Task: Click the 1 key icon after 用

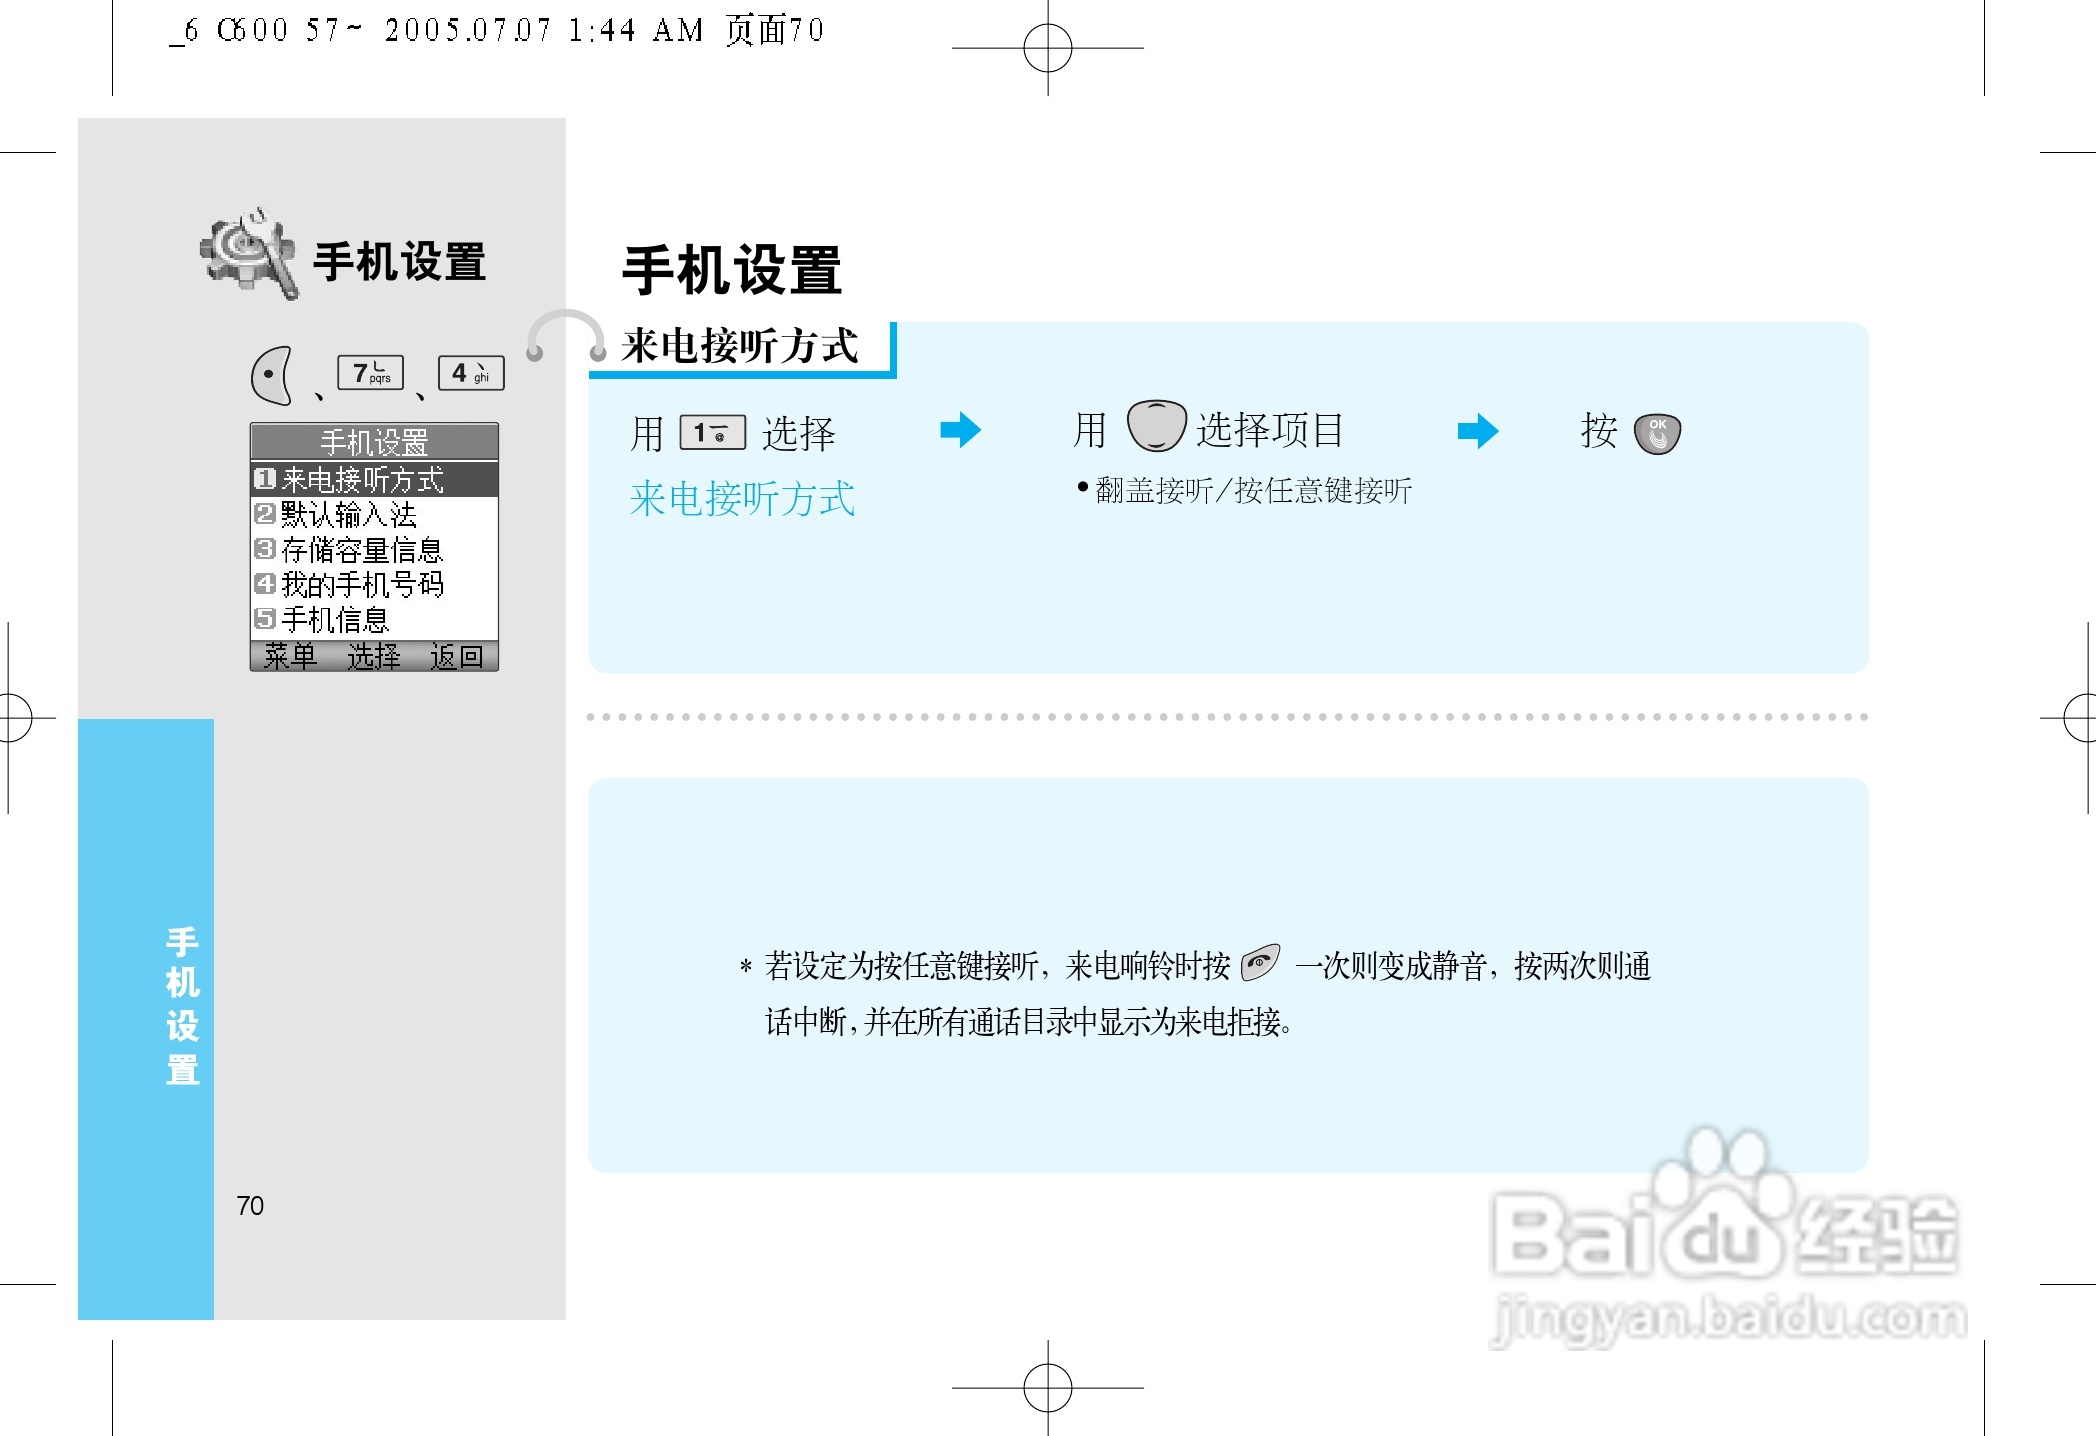Action: [x=712, y=433]
